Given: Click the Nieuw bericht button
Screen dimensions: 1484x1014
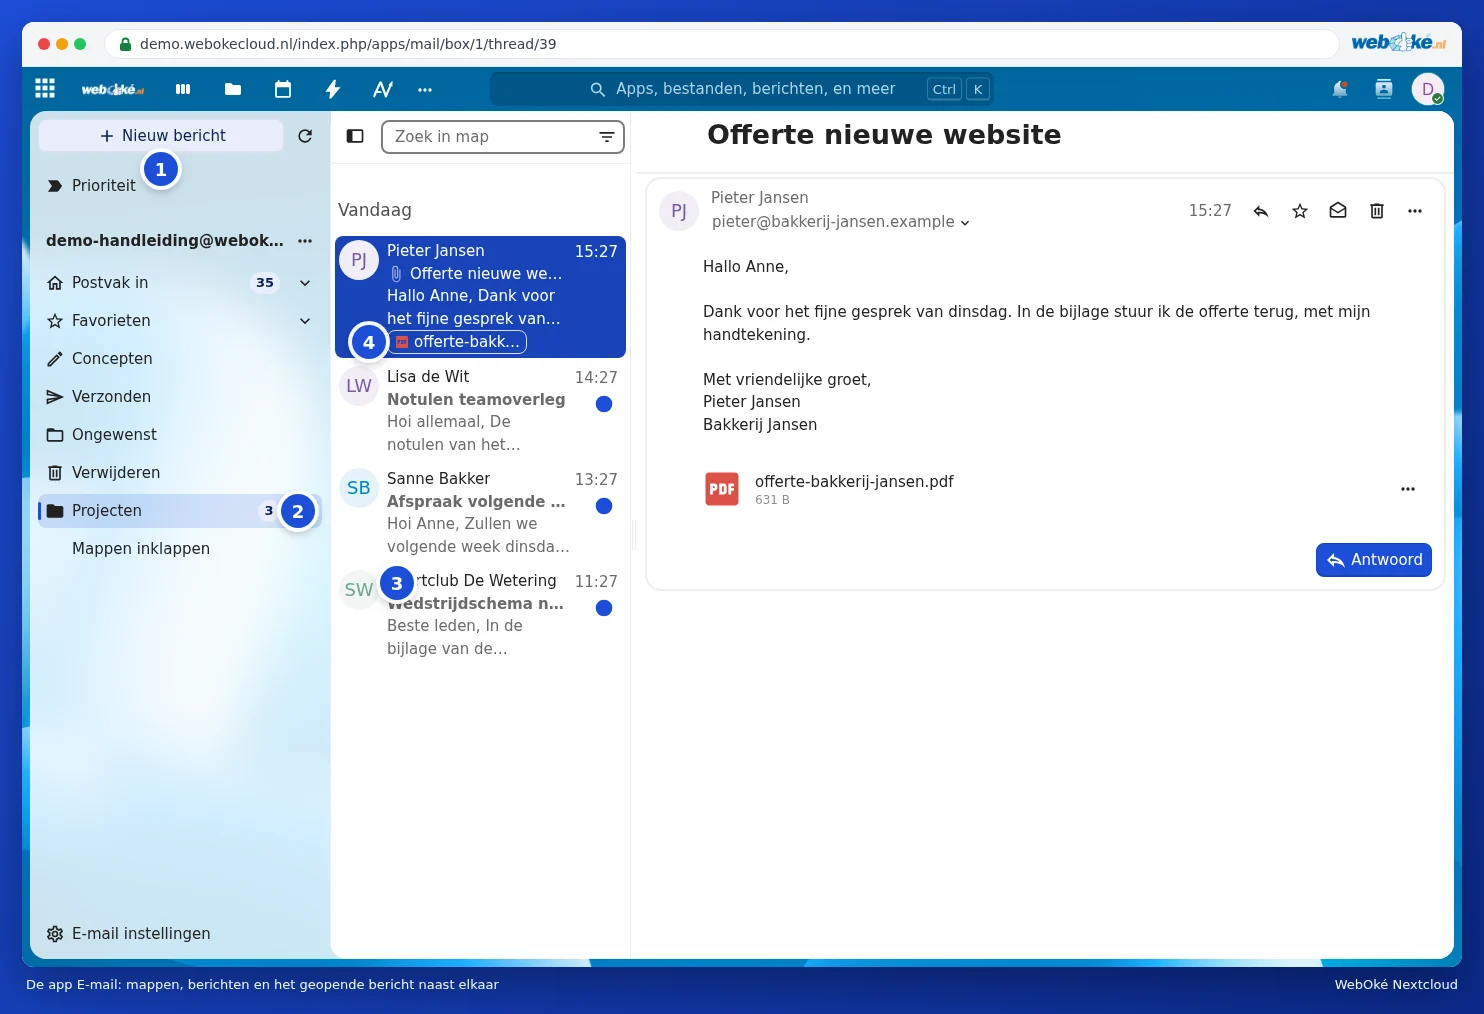Looking at the screenshot, I should (x=161, y=136).
